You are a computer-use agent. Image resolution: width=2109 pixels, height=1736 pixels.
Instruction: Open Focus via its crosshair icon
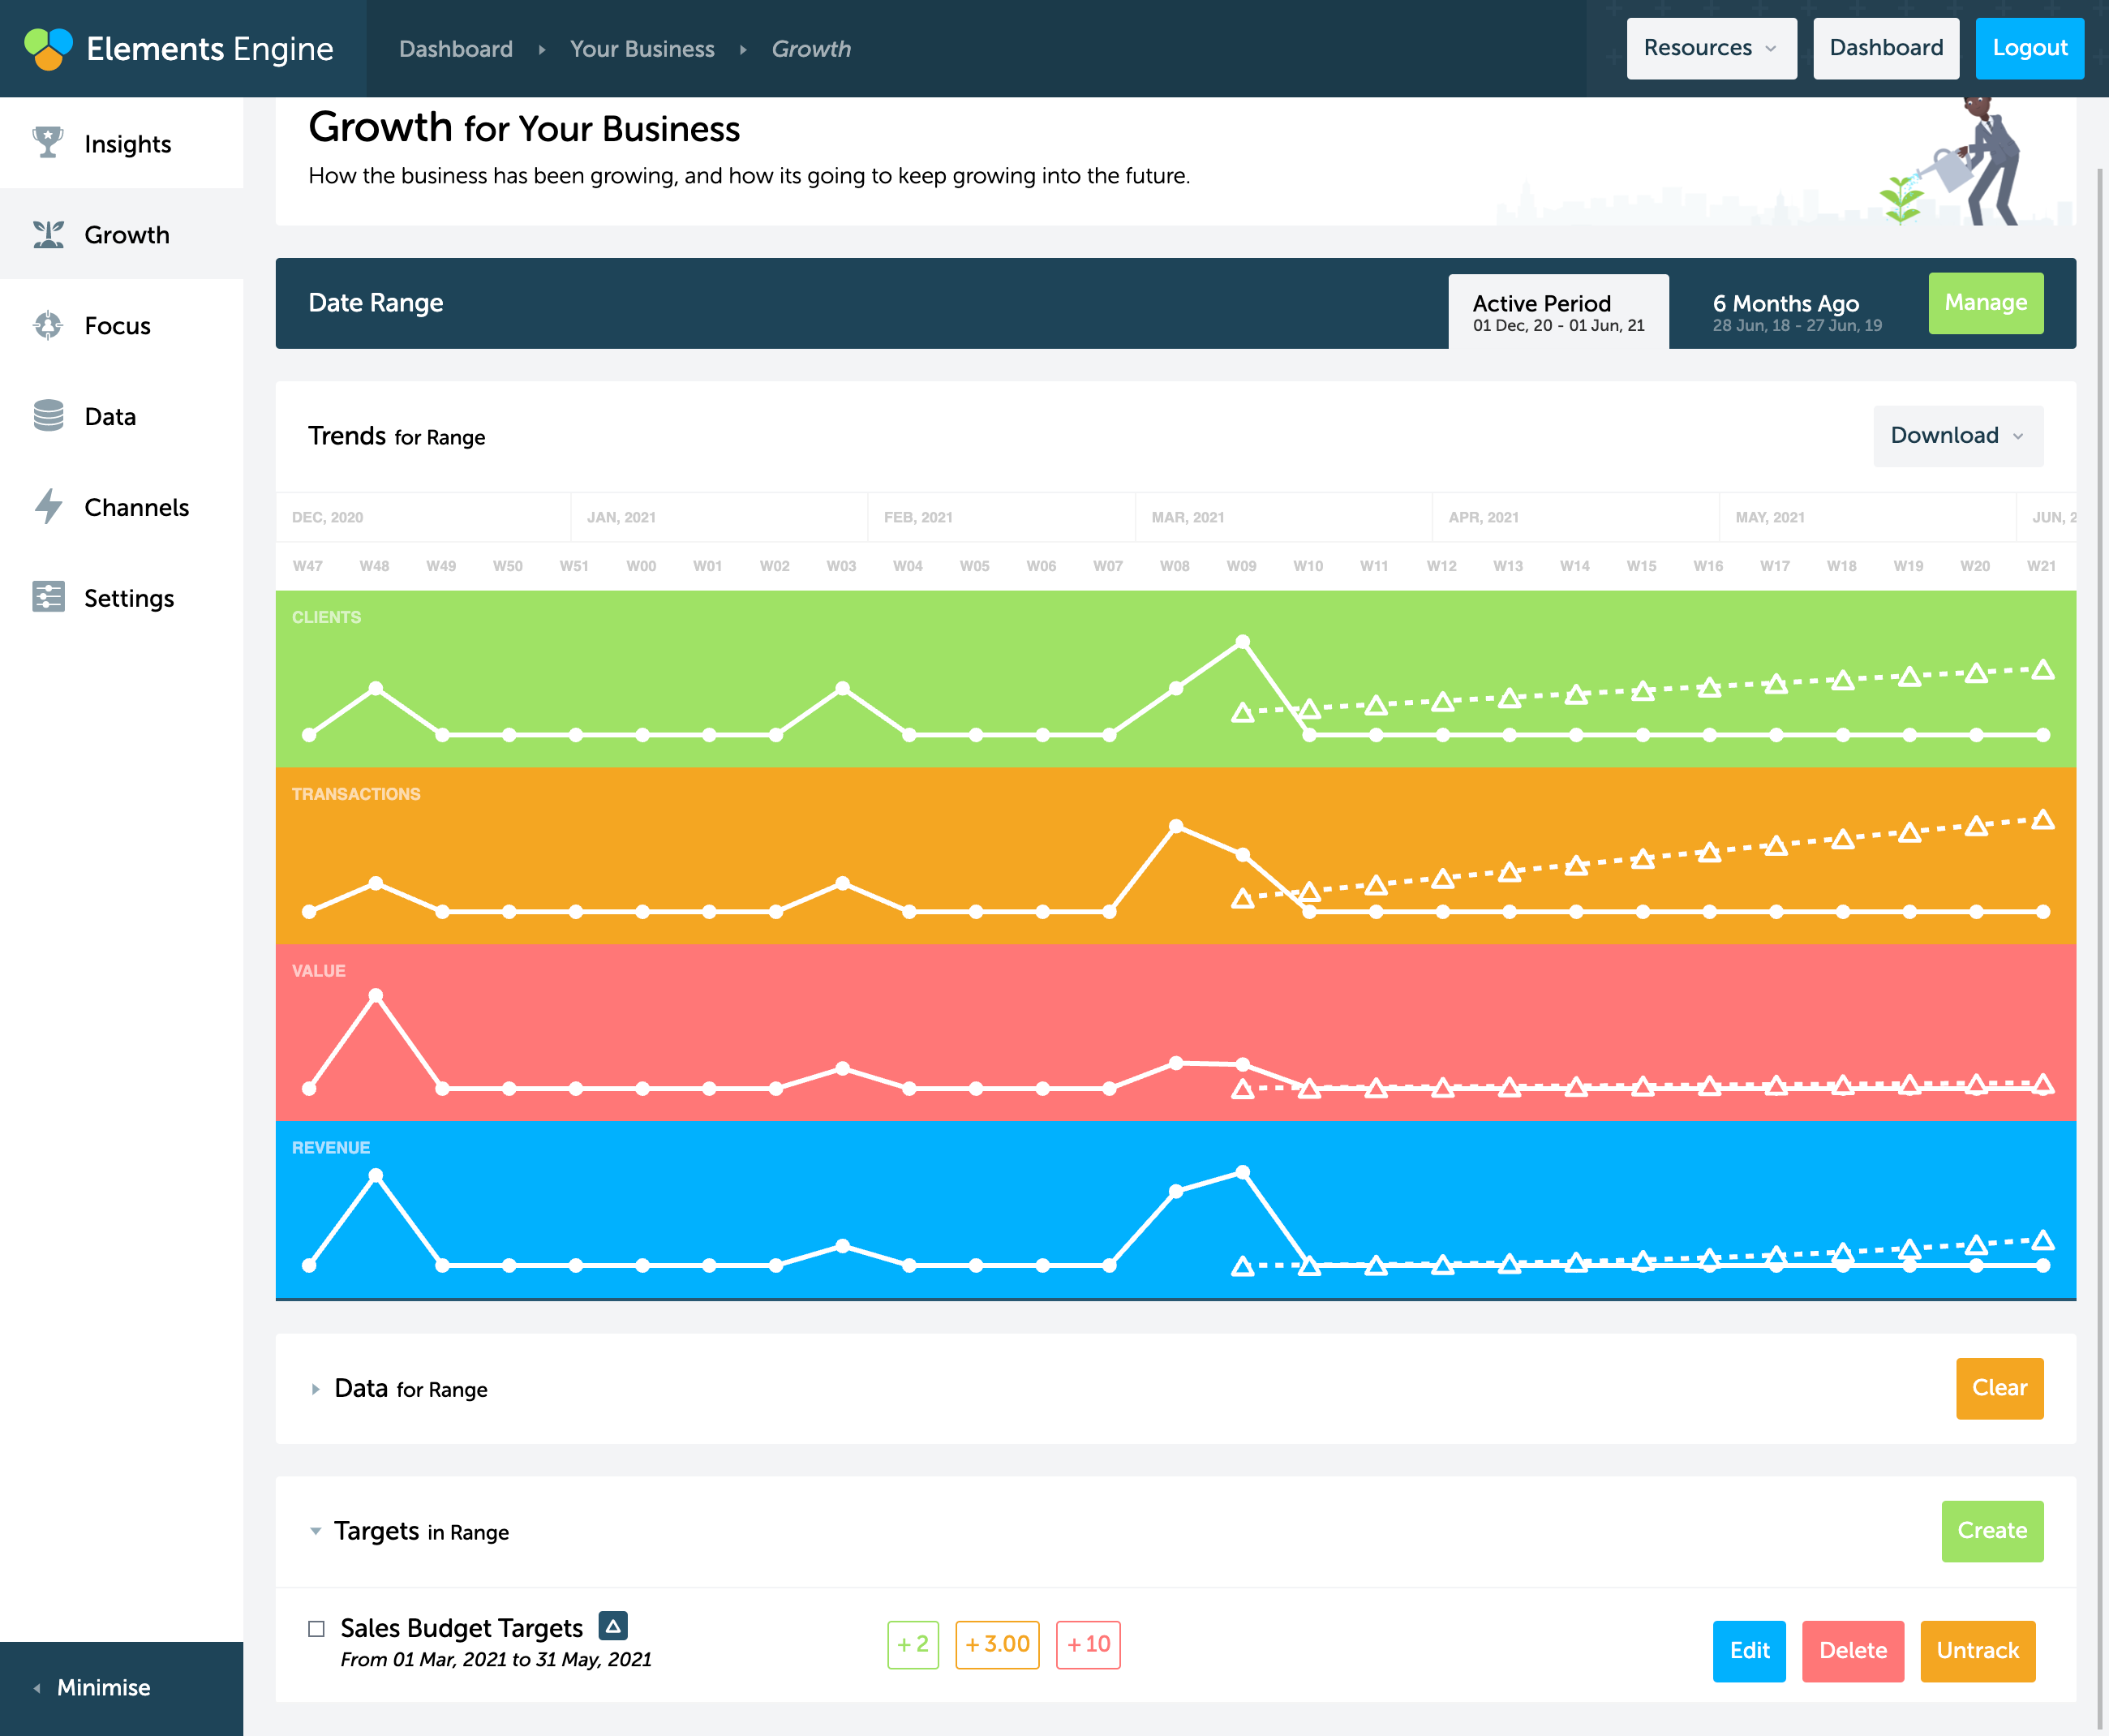pyautogui.click(x=47, y=325)
